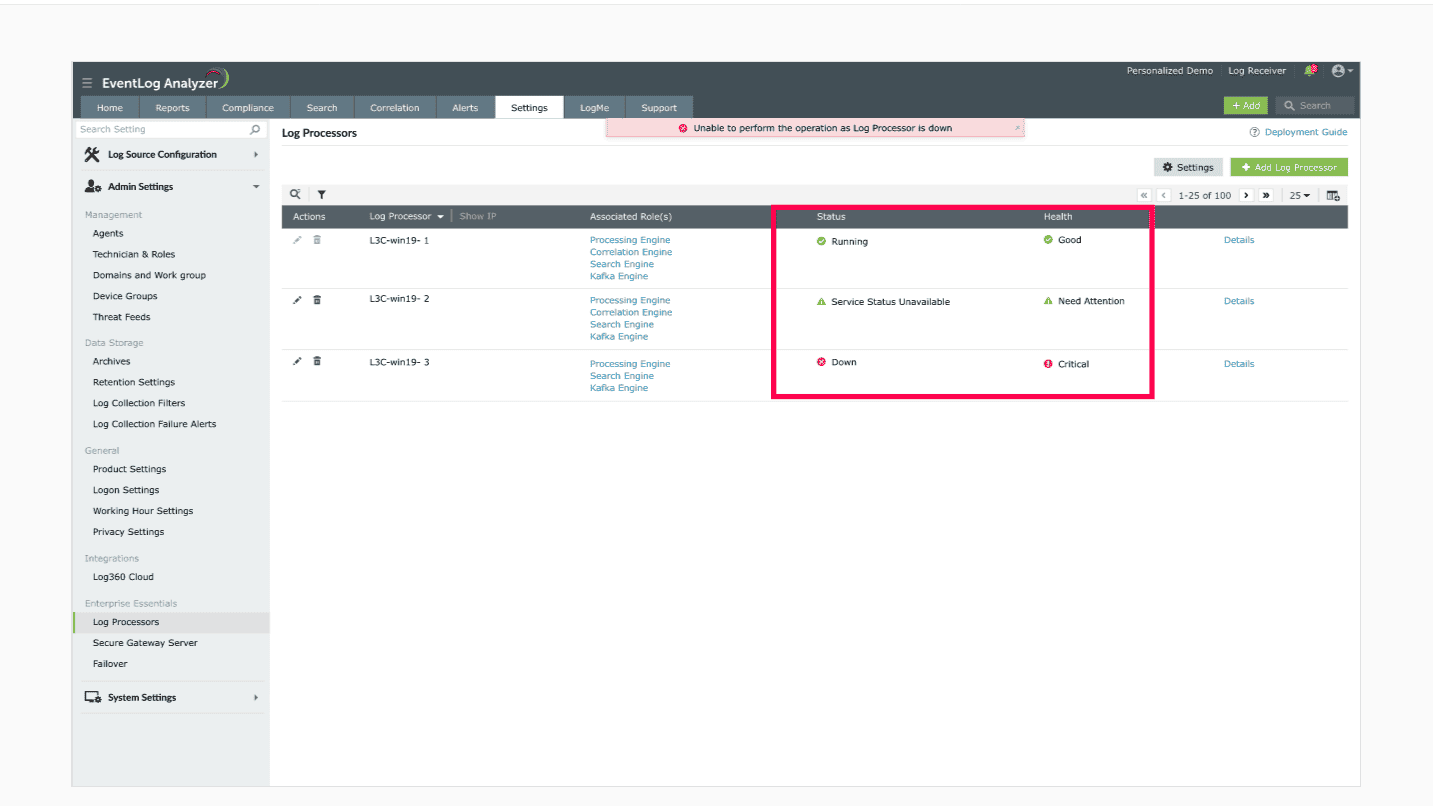1433x806 pixels.
Task: Jump to the last page of results
Action: point(1266,195)
